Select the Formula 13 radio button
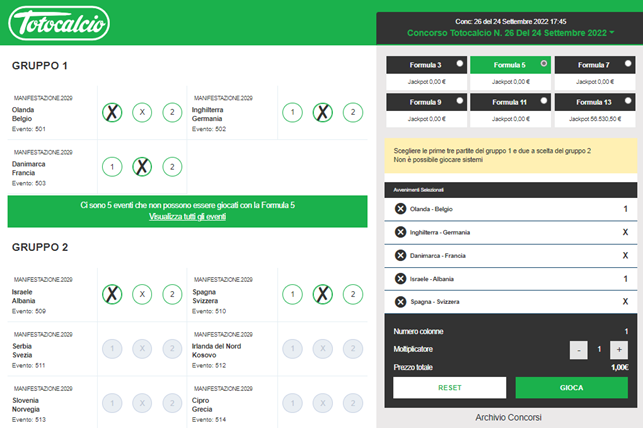 (626, 101)
